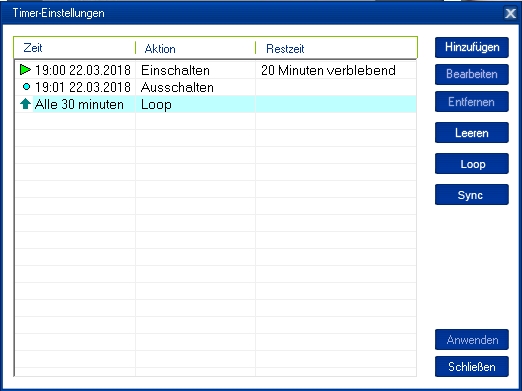
Task: Close the Timer-Einstellungen dialog with X
Action: pyautogui.click(x=510, y=14)
